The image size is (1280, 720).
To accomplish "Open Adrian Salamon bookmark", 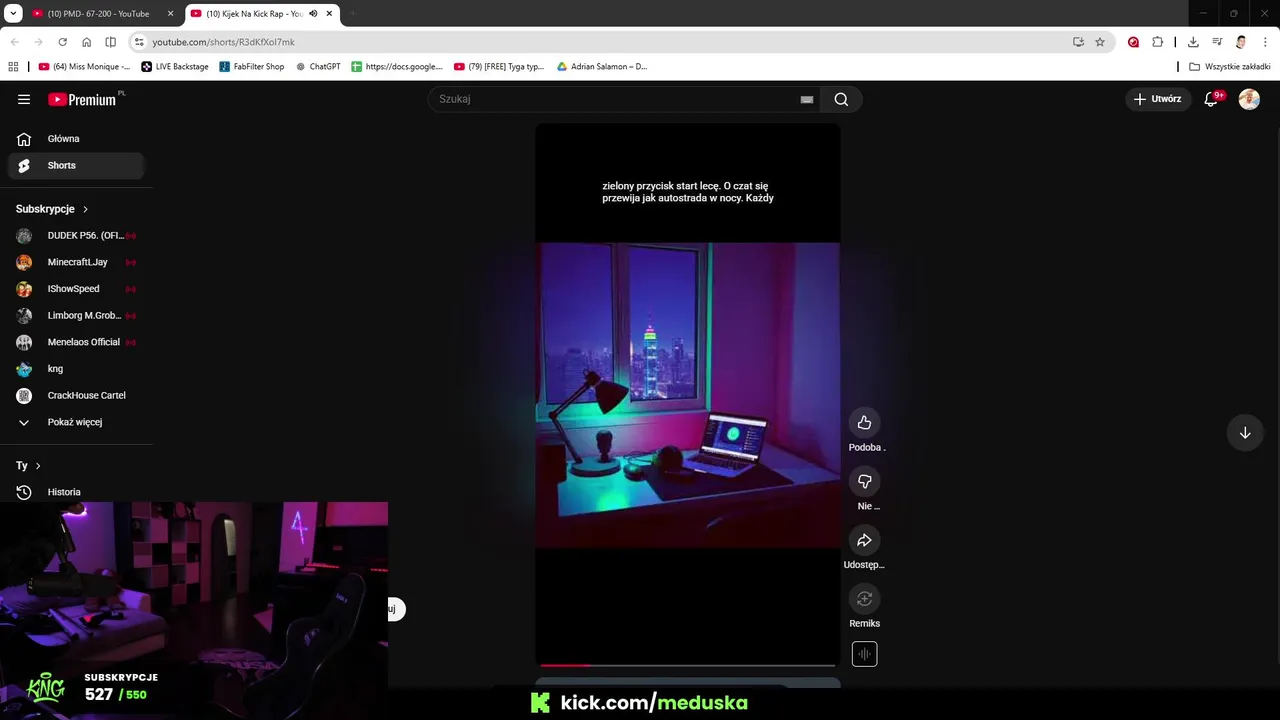I will pyautogui.click(x=602, y=66).
